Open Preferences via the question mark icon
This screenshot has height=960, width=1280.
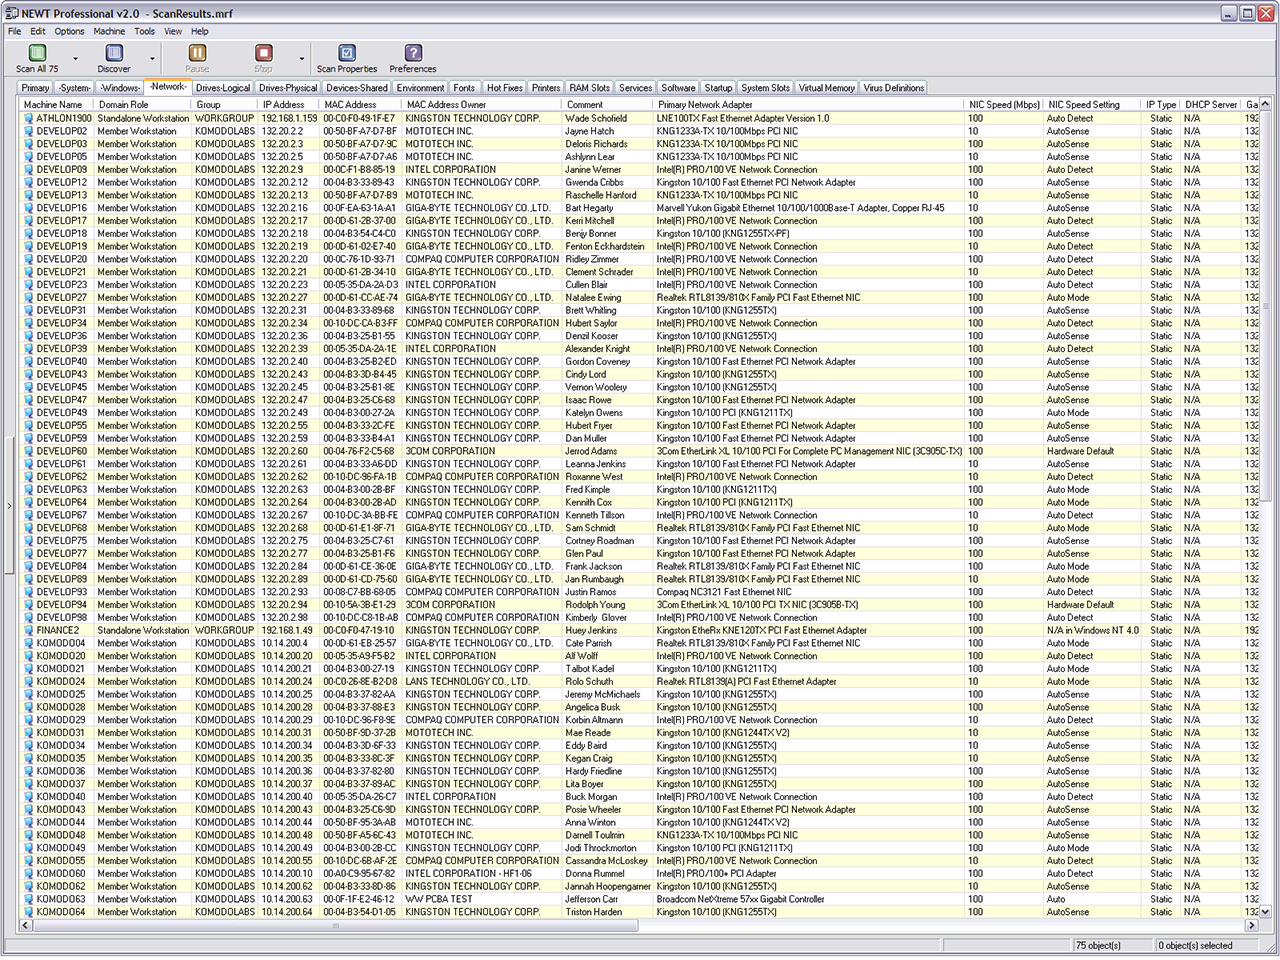413,53
